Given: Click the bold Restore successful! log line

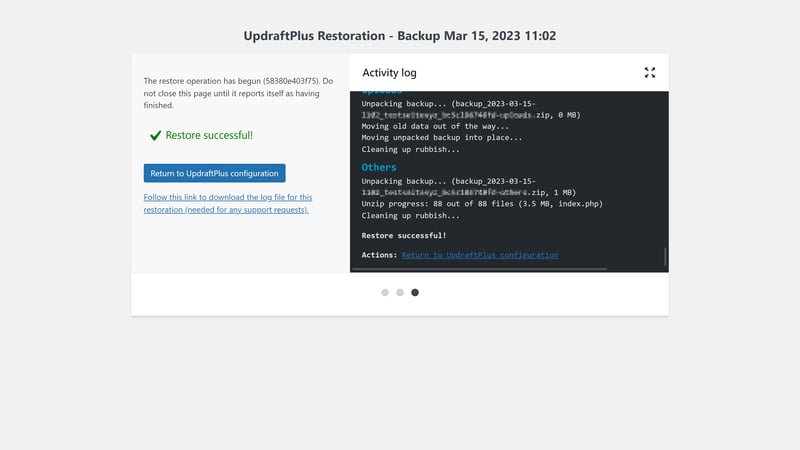Looking at the screenshot, I should coord(404,235).
